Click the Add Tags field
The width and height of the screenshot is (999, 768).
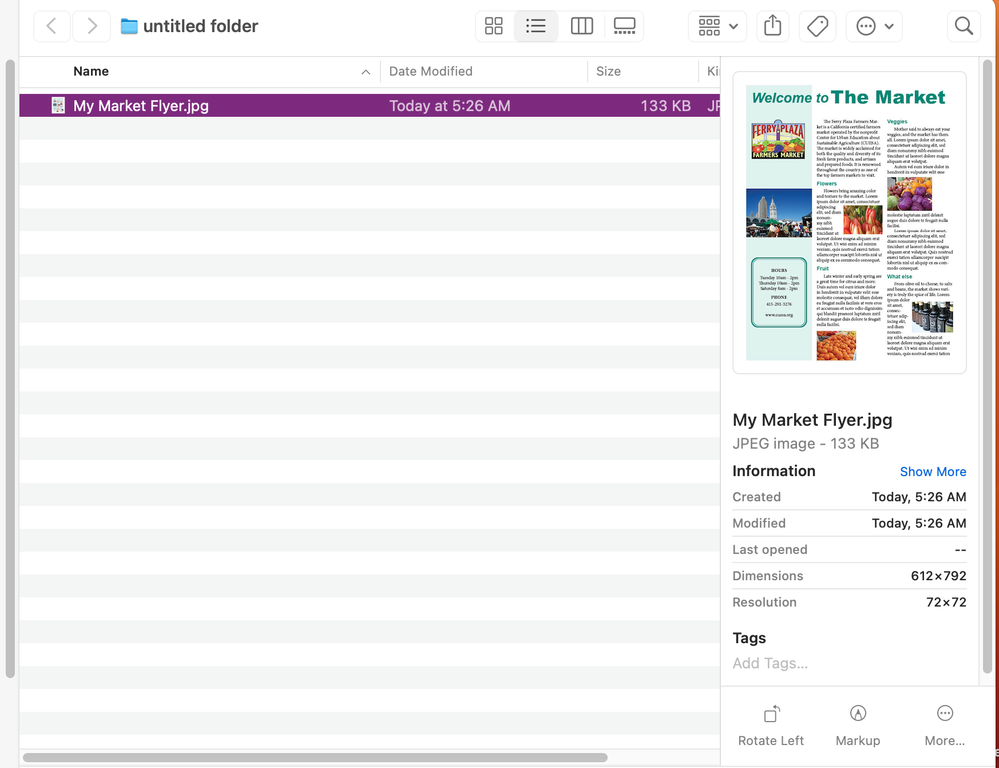click(x=770, y=663)
